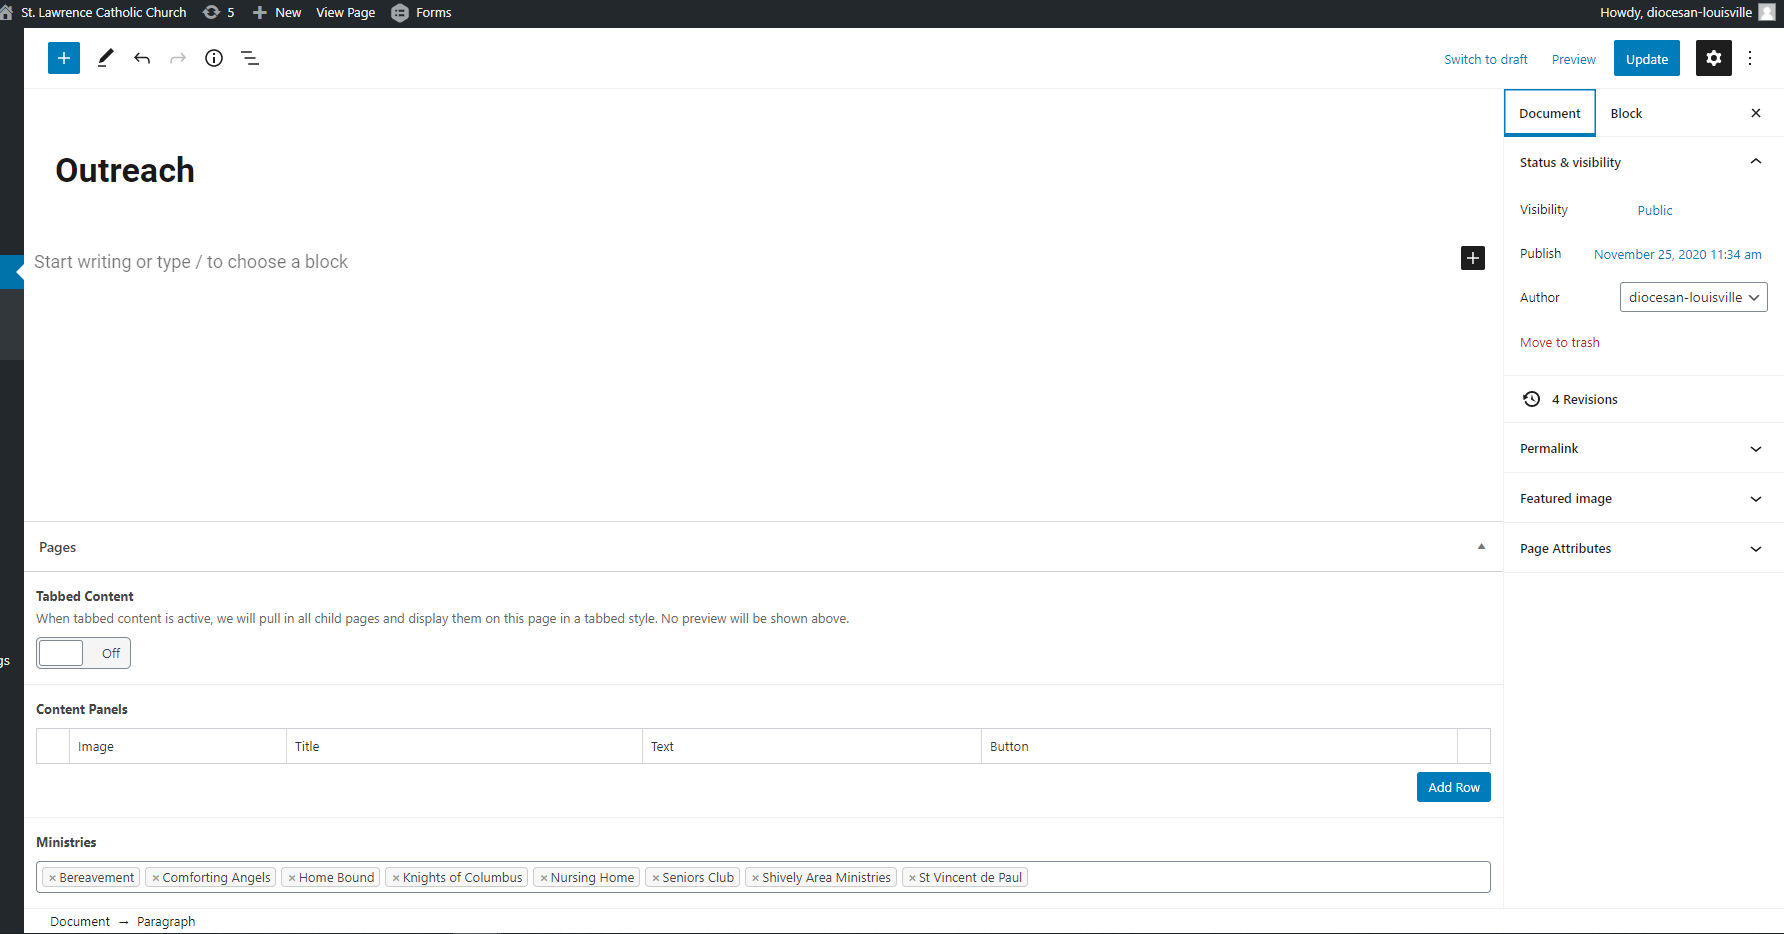Open the Author dropdown
Screen dimensions: 1784x934
(1693, 297)
